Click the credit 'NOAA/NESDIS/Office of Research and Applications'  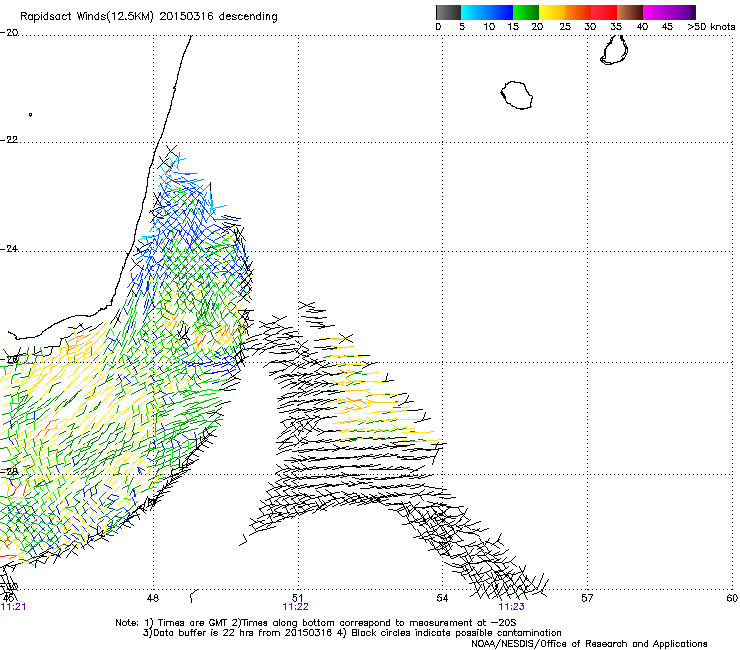(x=589, y=643)
